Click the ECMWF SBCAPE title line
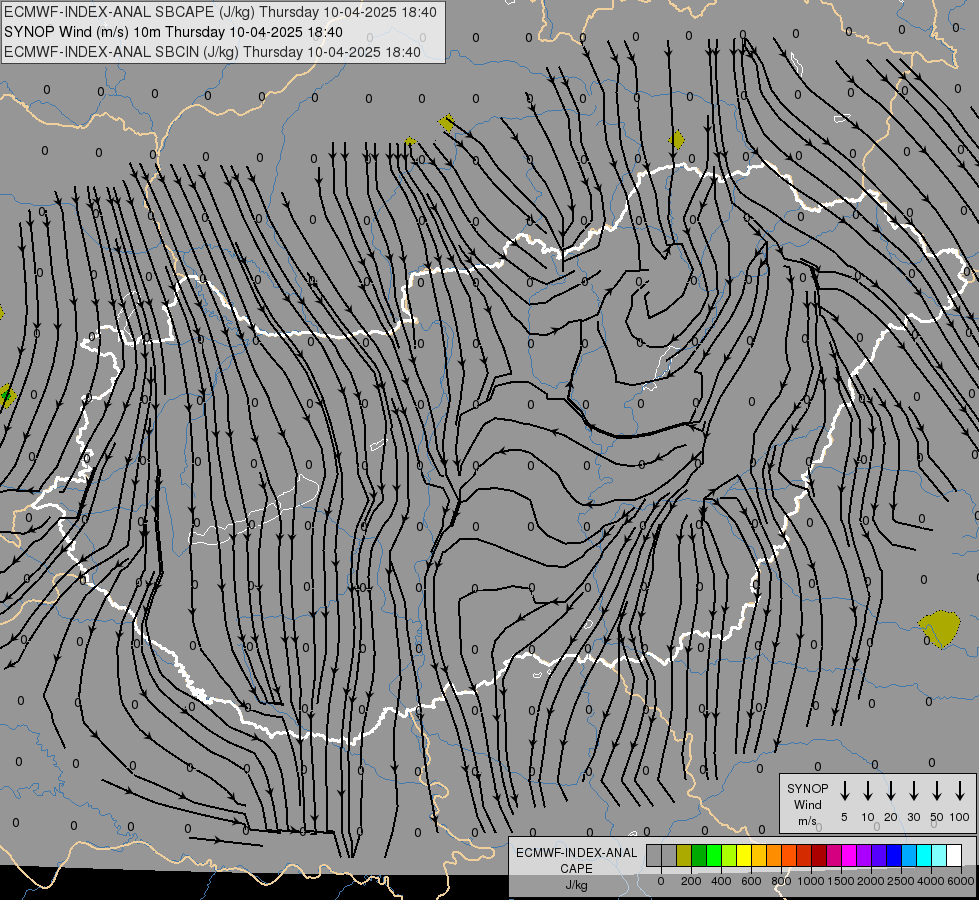Image resolution: width=979 pixels, height=900 pixels. pos(220,12)
